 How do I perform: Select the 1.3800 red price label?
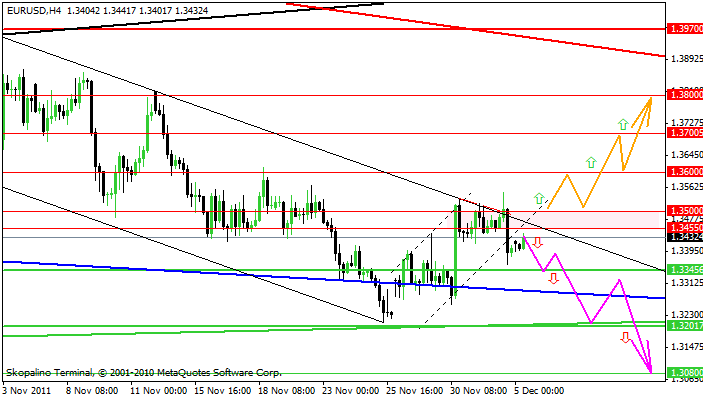pyautogui.click(x=685, y=95)
